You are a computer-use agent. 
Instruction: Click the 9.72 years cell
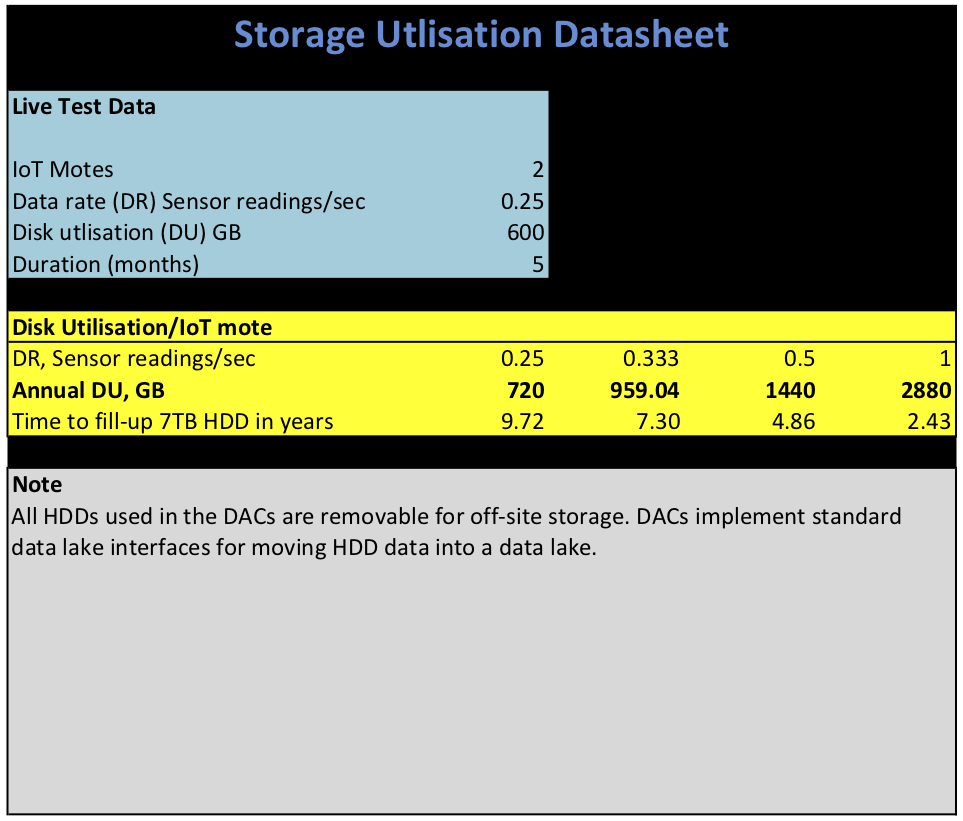(523, 421)
